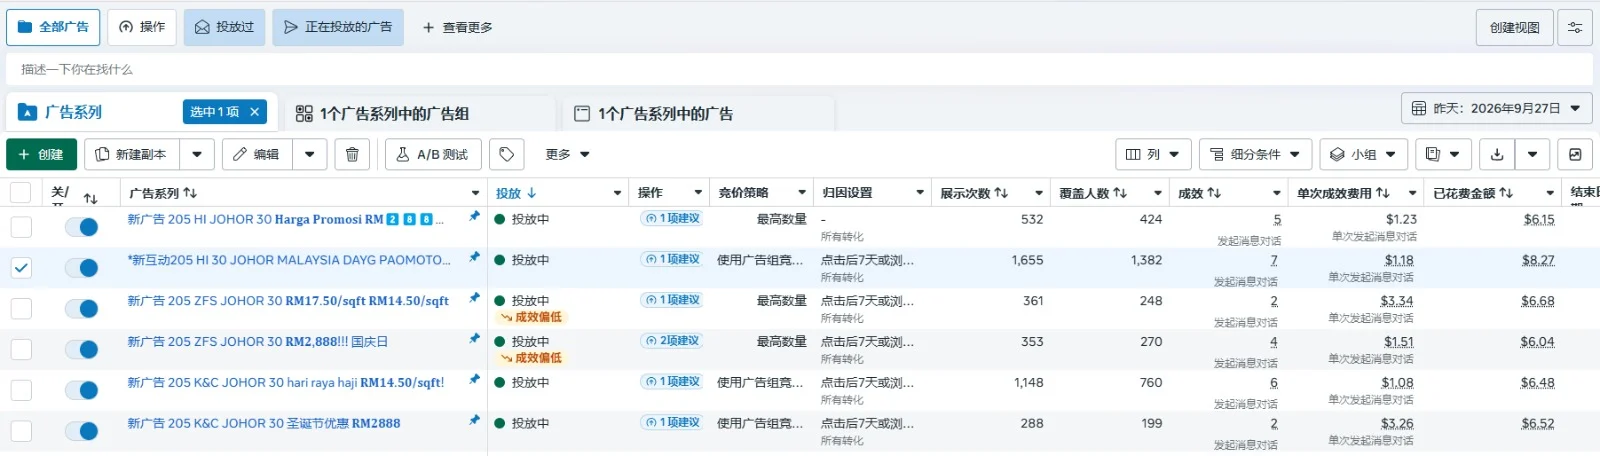
Task: Open 竞价策略 column header menu
Action: pyautogui.click(x=802, y=193)
